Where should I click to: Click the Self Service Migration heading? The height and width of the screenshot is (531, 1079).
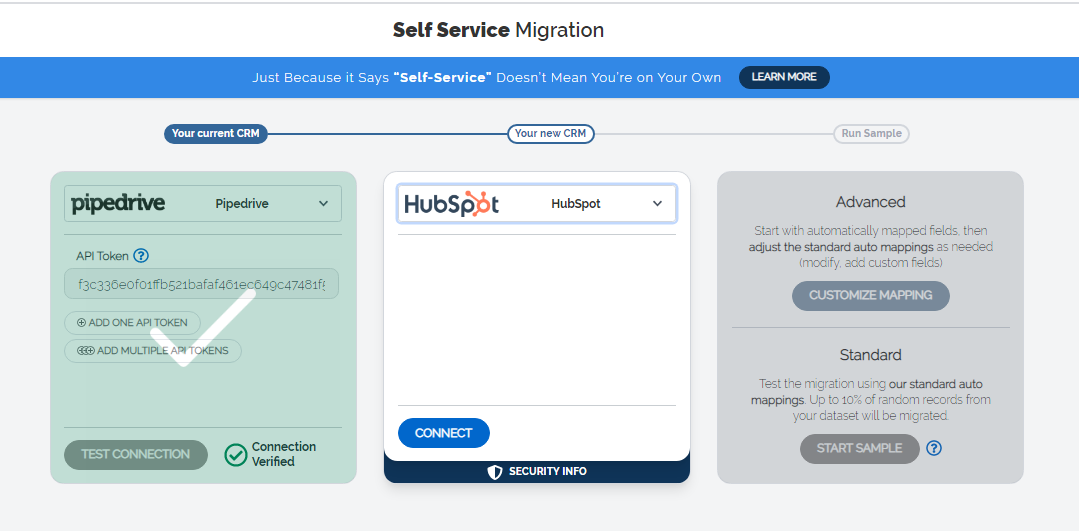[x=498, y=30]
